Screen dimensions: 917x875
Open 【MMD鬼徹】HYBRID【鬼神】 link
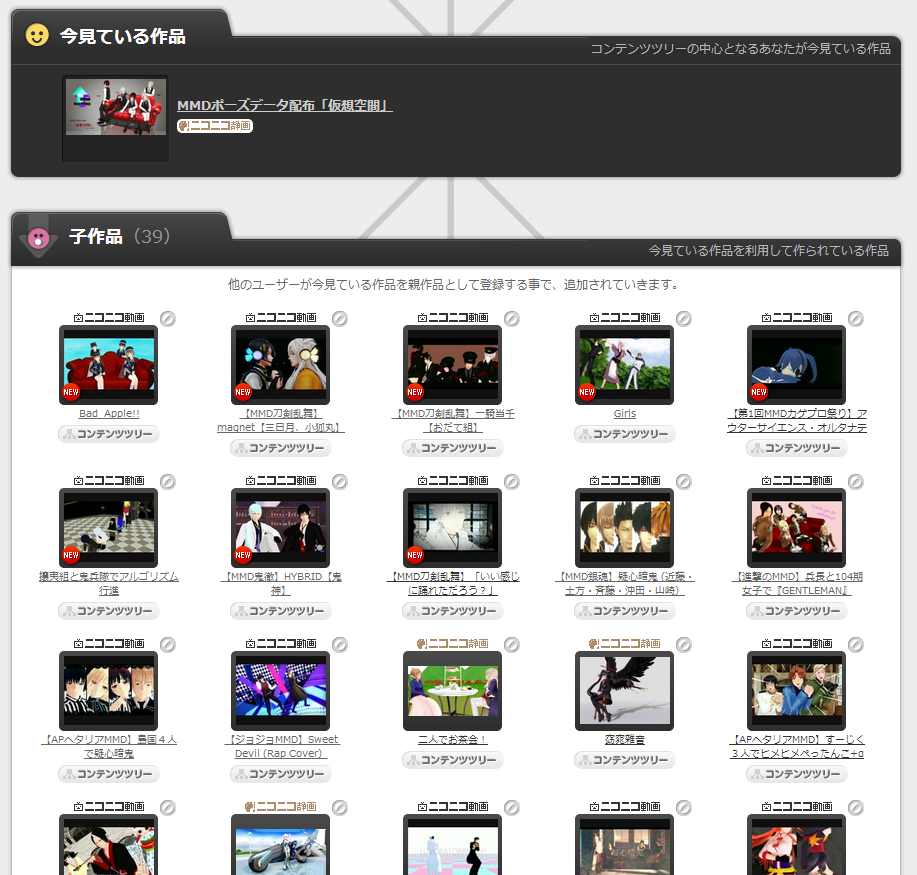(281, 584)
